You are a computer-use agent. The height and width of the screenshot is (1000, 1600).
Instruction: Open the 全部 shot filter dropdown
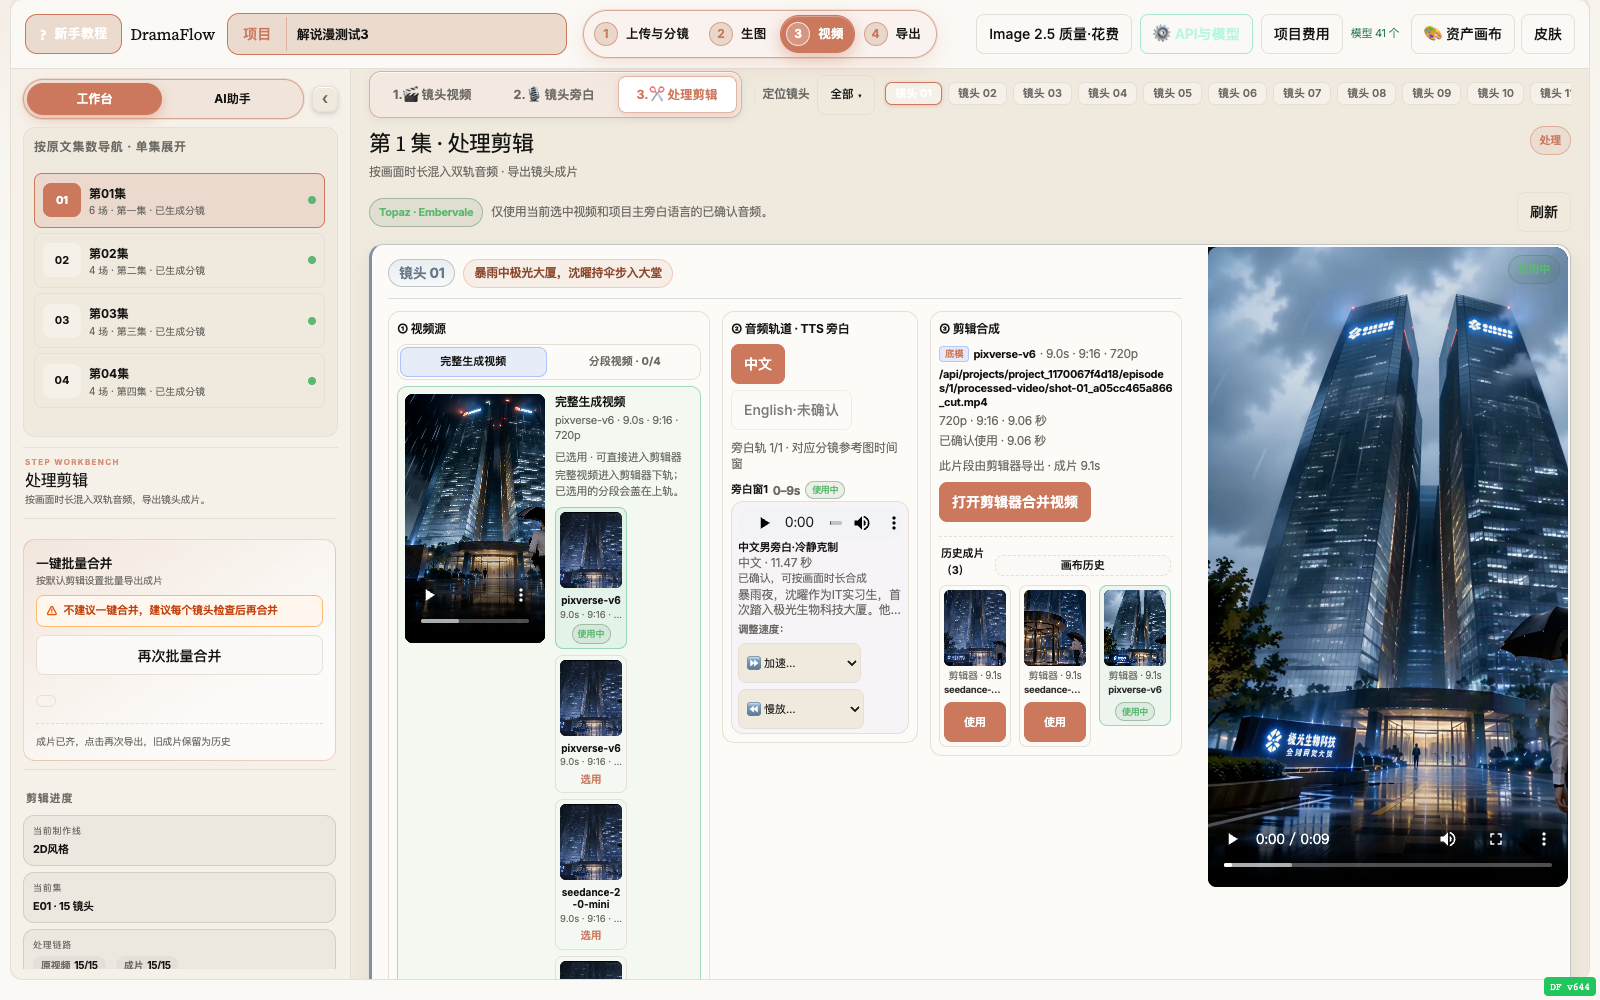click(x=846, y=94)
